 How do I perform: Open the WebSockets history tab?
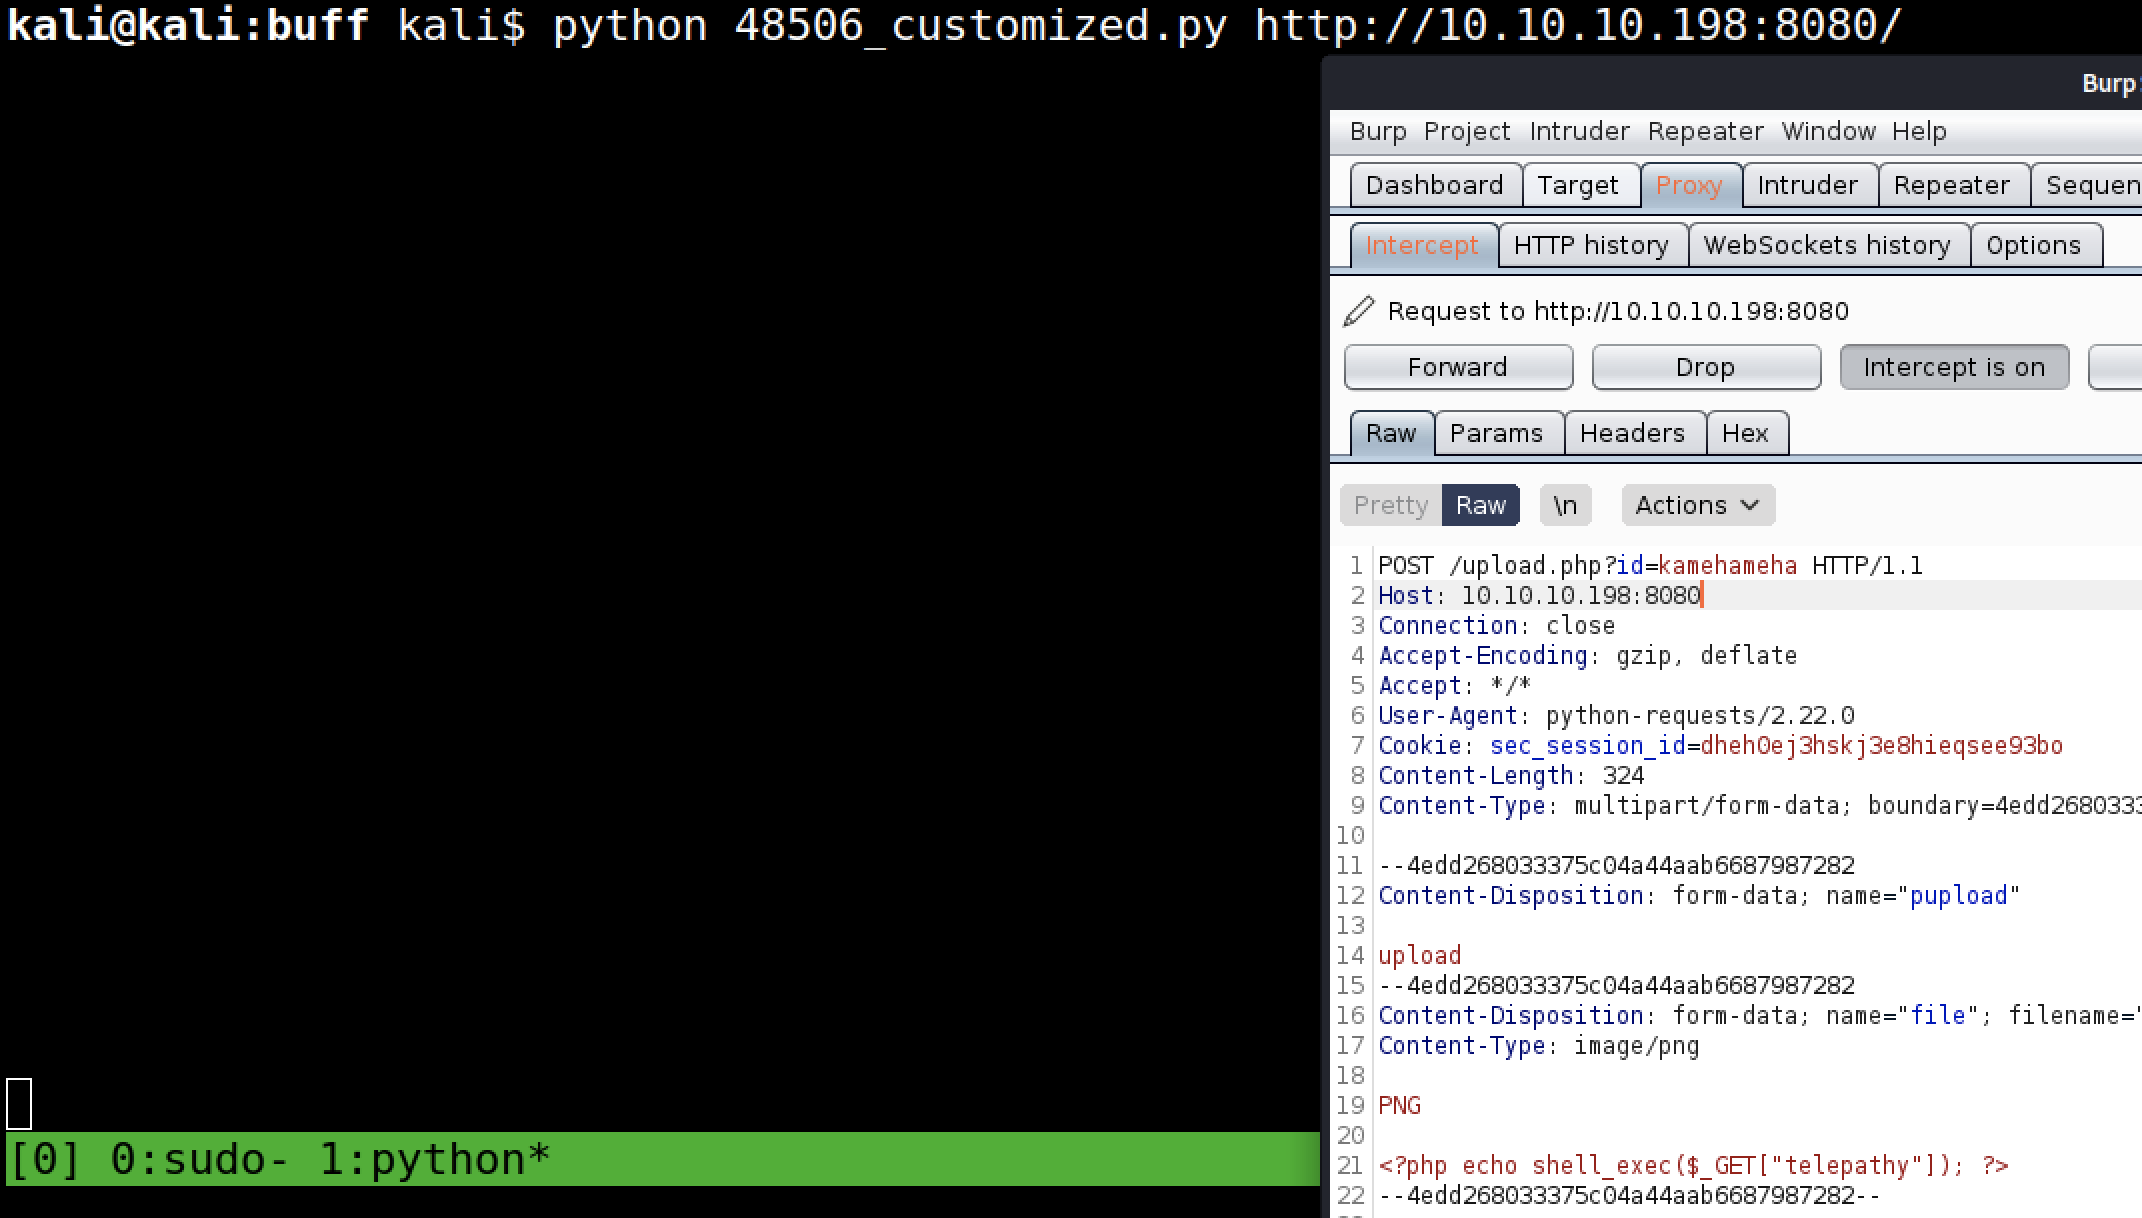click(x=1826, y=245)
